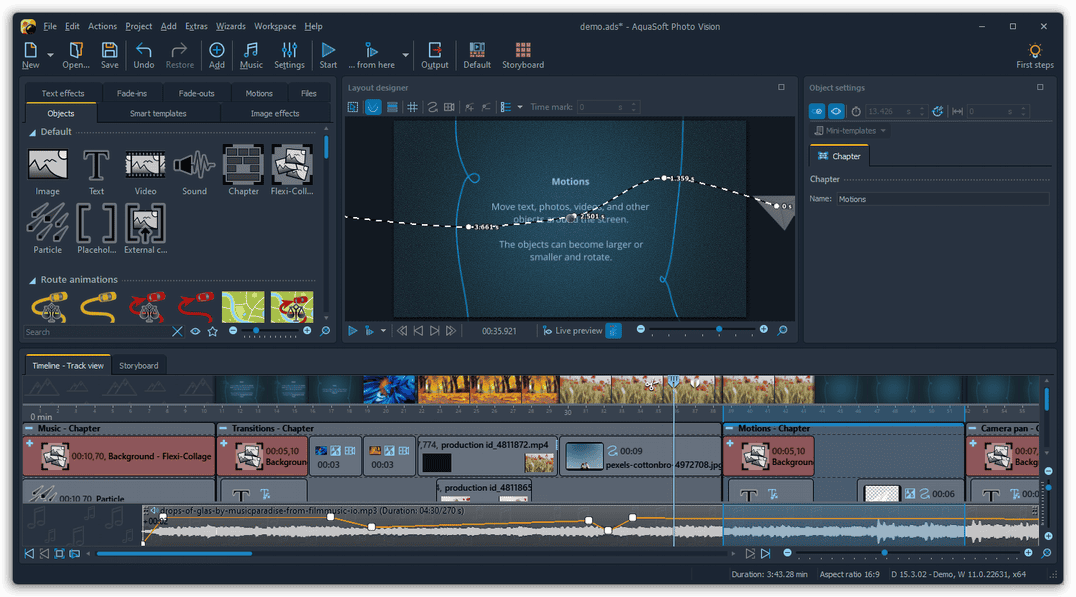
Task: Toggle the eye visibility in Object settings
Action: [836, 111]
